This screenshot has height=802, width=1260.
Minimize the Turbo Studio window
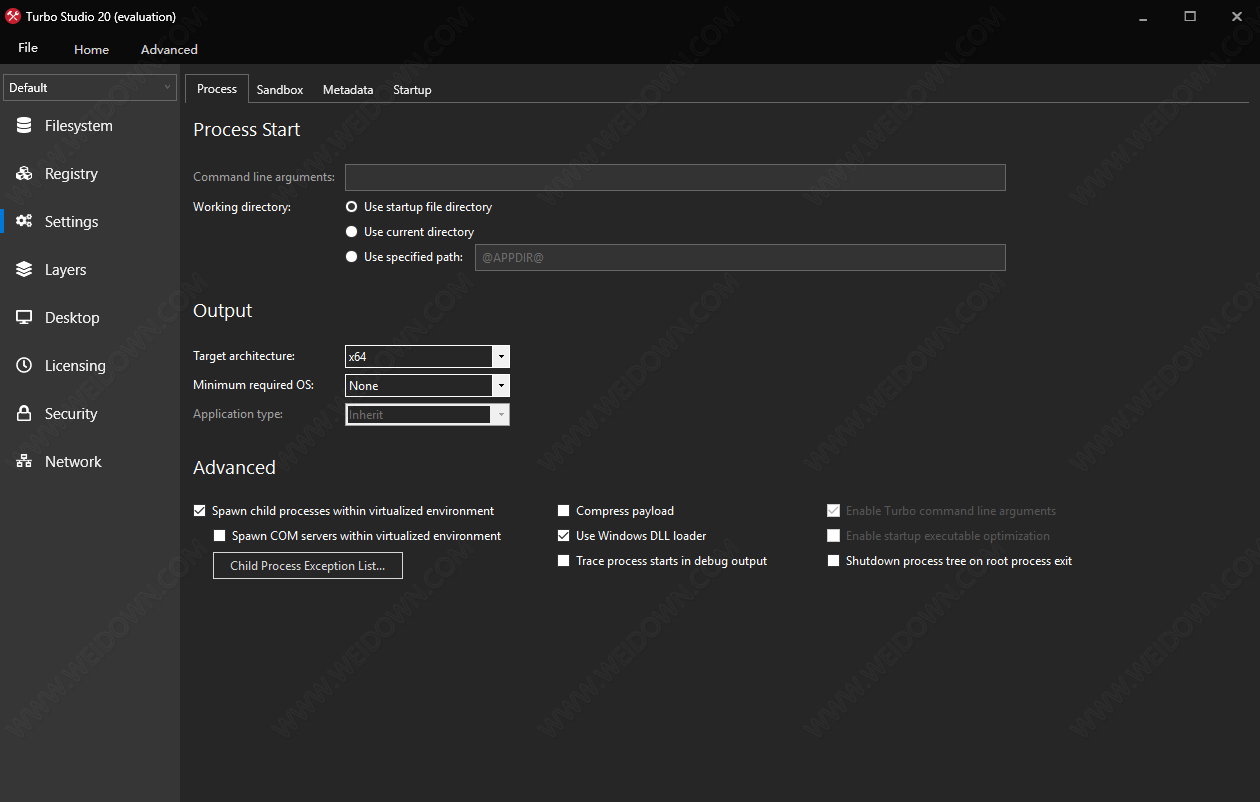coord(1143,16)
